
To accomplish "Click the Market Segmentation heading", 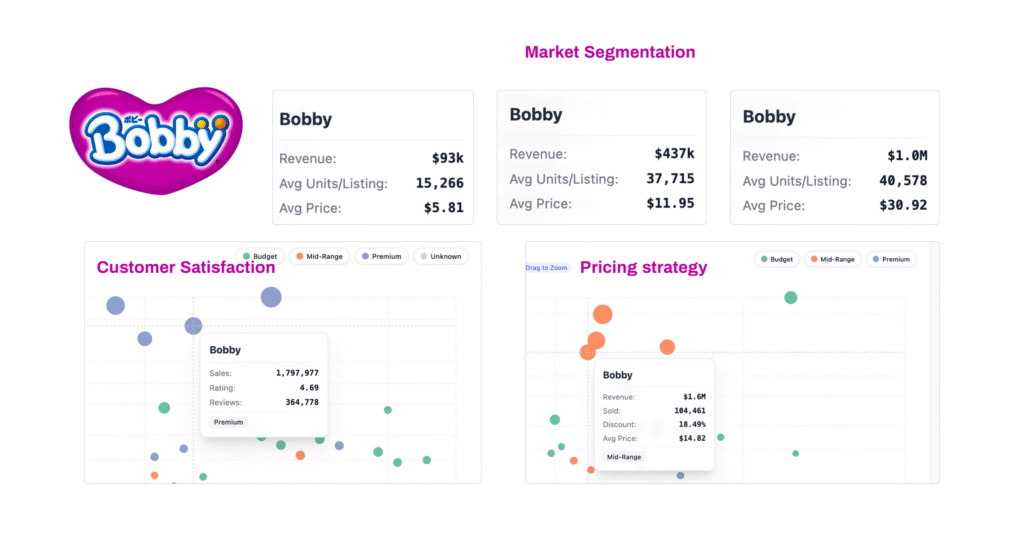I will [x=610, y=52].
